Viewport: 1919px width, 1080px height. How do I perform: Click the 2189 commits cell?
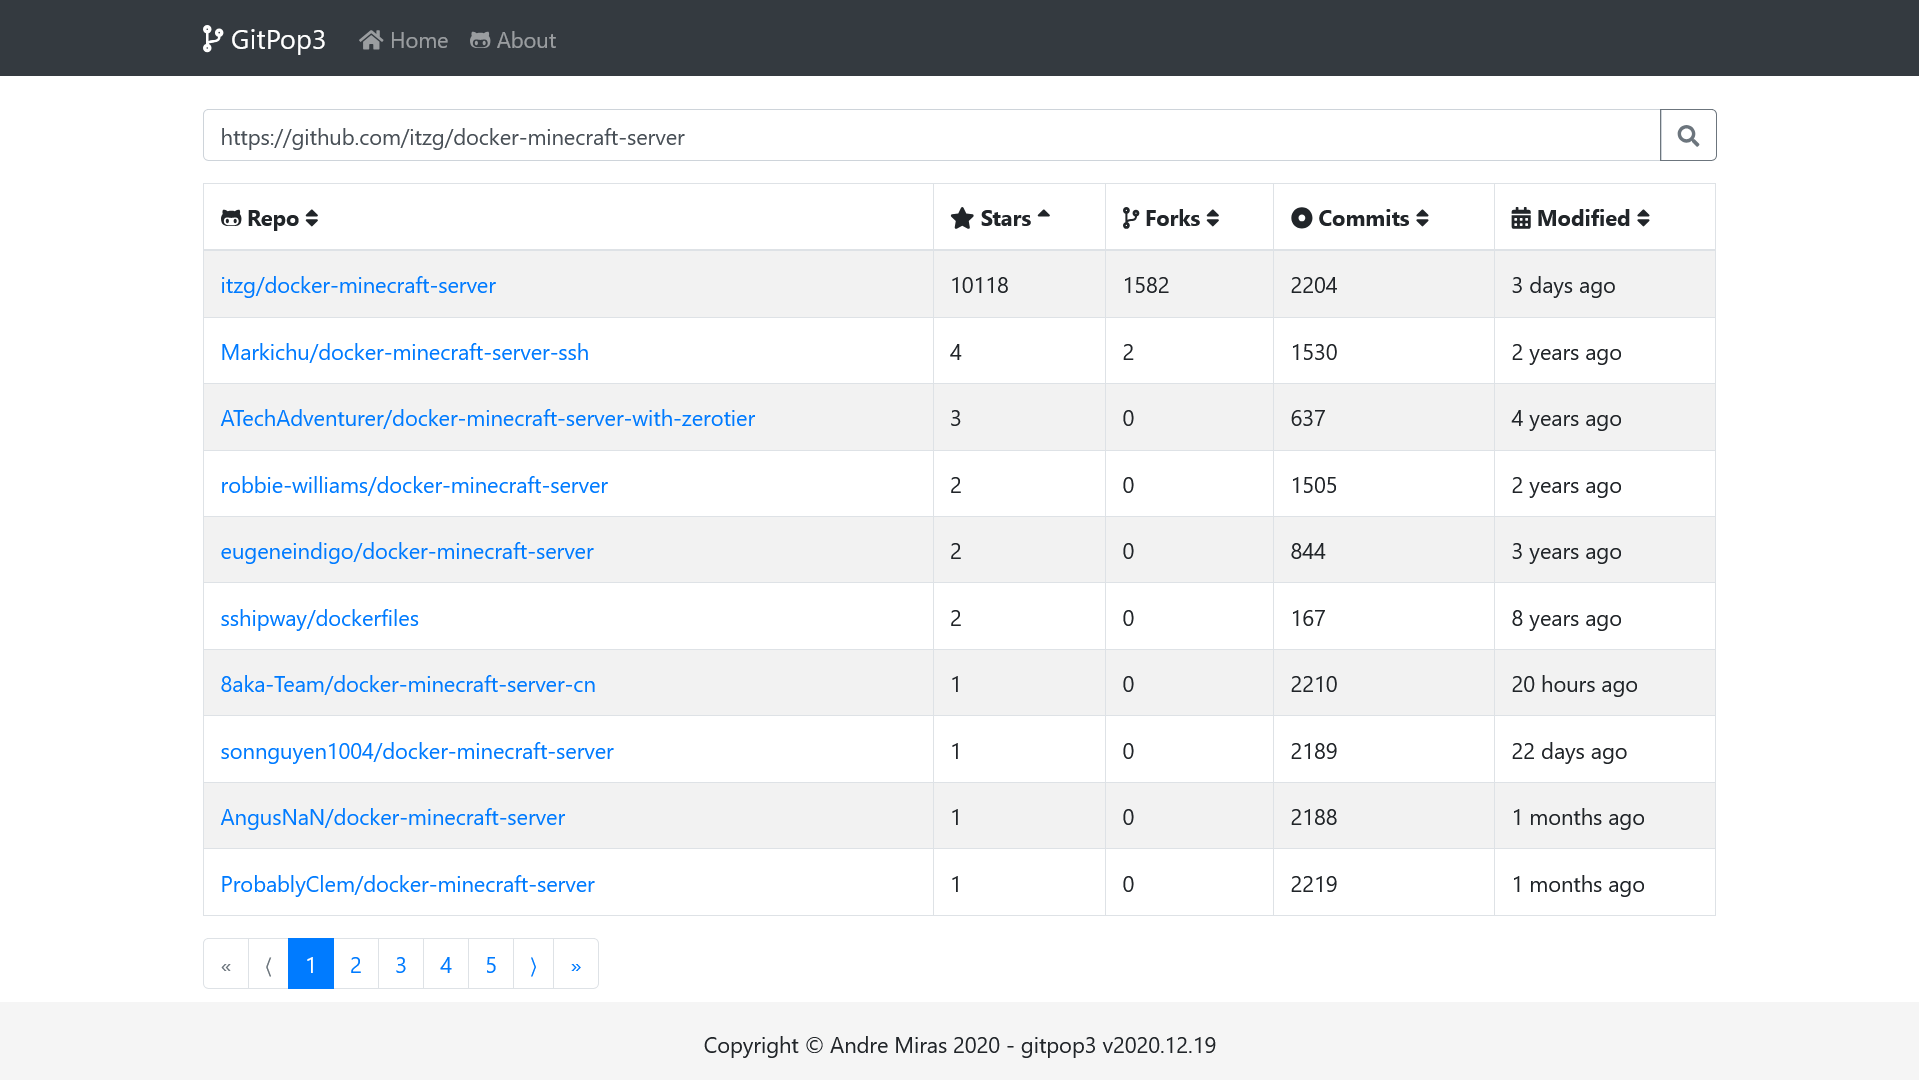[1384, 751]
